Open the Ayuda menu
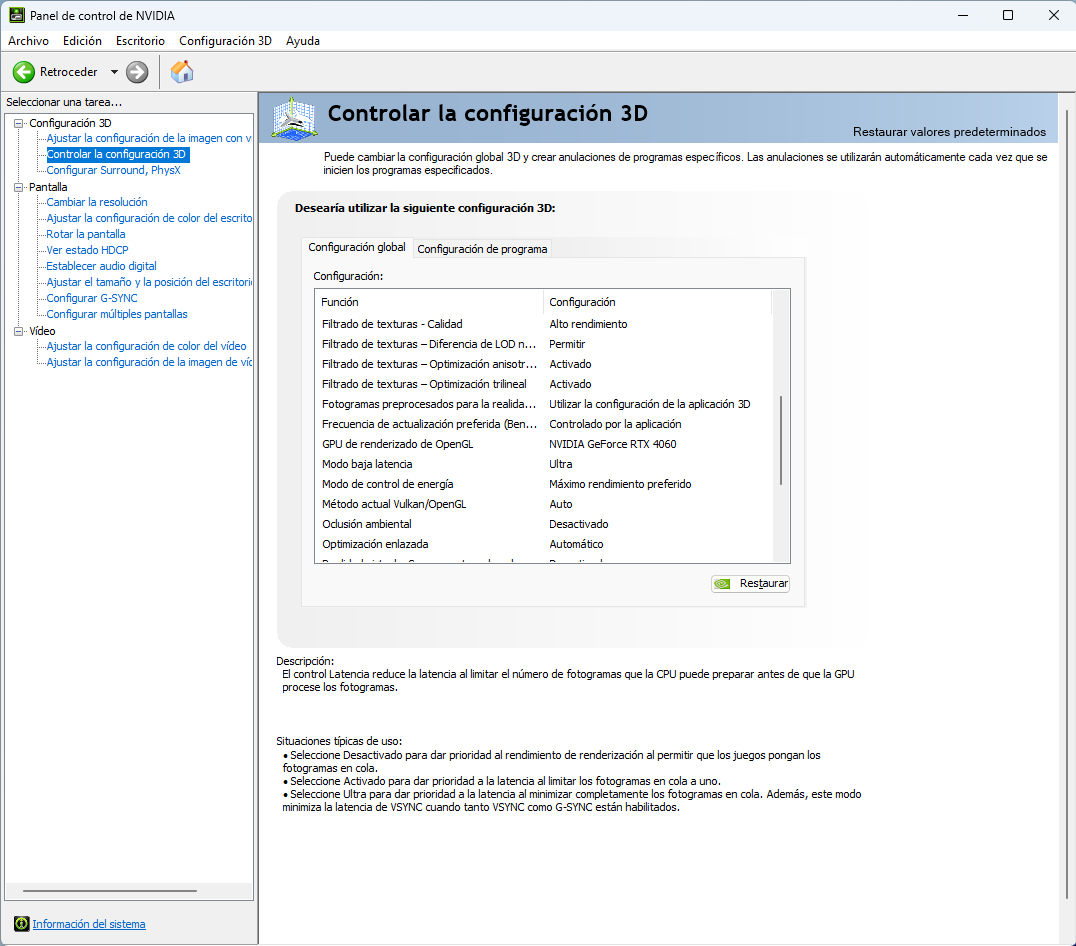This screenshot has width=1076, height=946. click(303, 40)
